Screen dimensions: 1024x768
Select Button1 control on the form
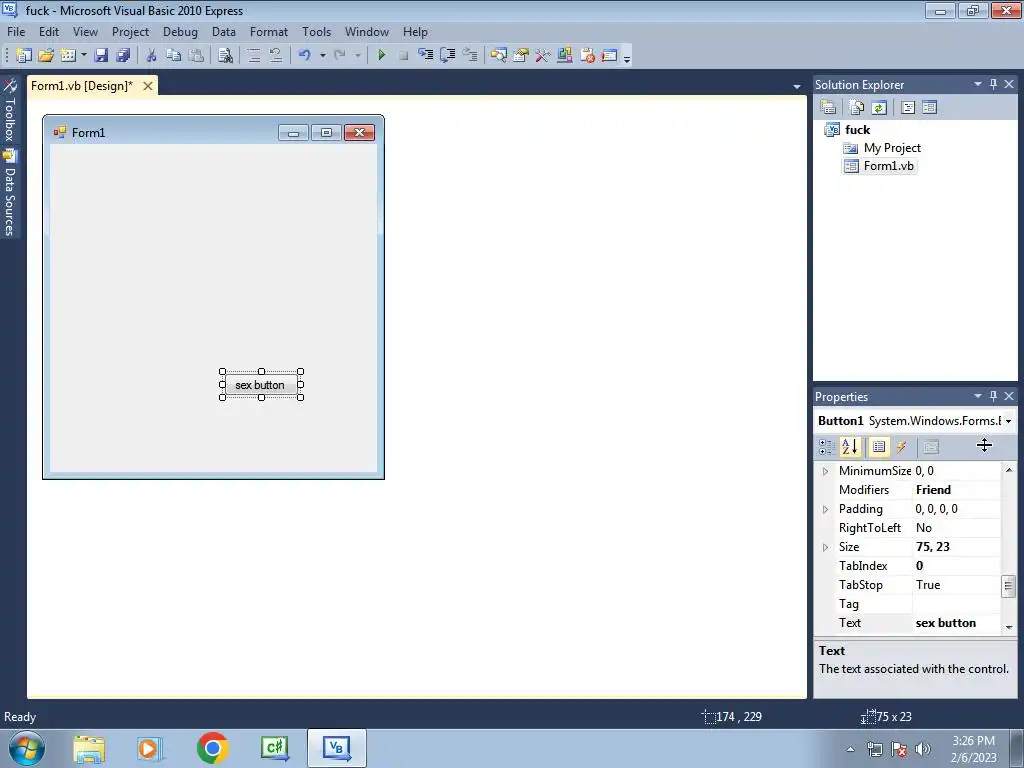coord(261,385)
